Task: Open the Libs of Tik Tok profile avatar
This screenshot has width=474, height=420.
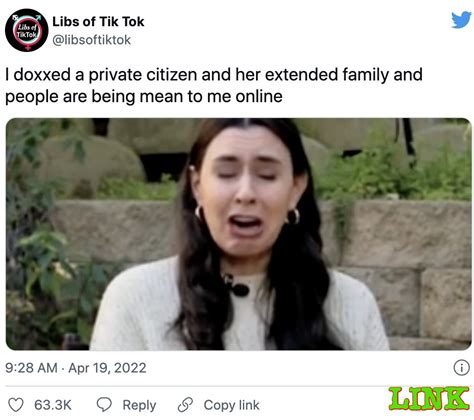Action: (x=27, y=30)
